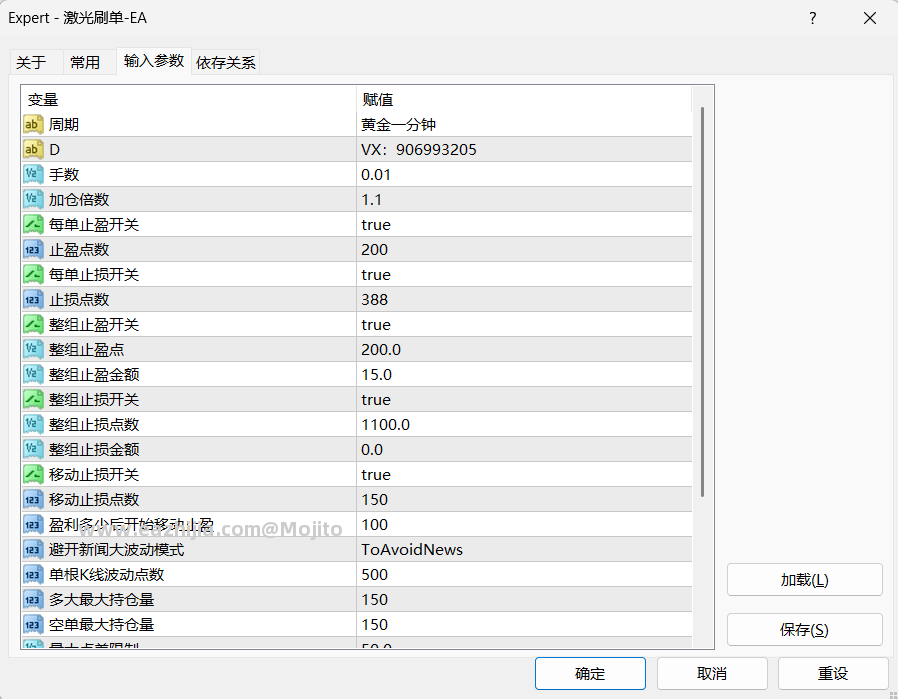Viewport: 898px width, 699px height.
Task: Edit the 加仓倍数 value 1.1
Action: [x=524, y=199]
